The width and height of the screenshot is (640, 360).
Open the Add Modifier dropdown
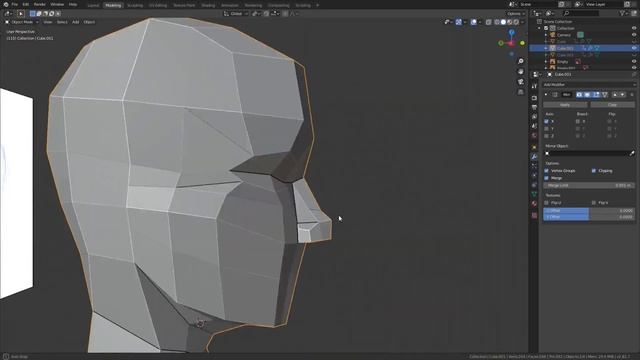click(589, 84)
